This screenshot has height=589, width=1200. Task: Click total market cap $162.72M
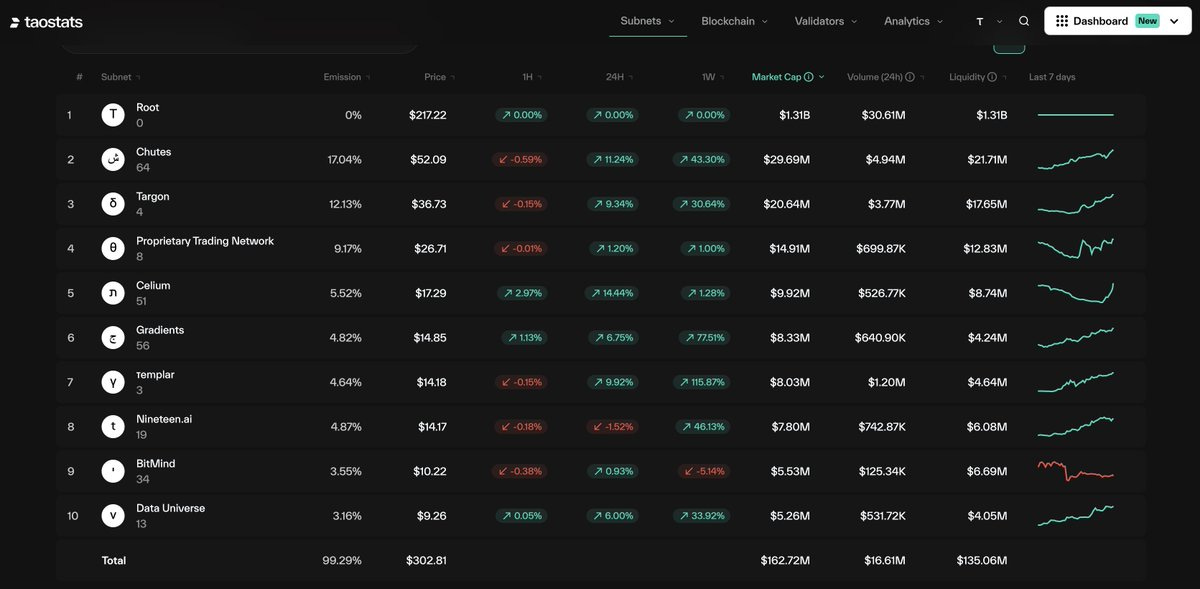click(x=785, y=560)
